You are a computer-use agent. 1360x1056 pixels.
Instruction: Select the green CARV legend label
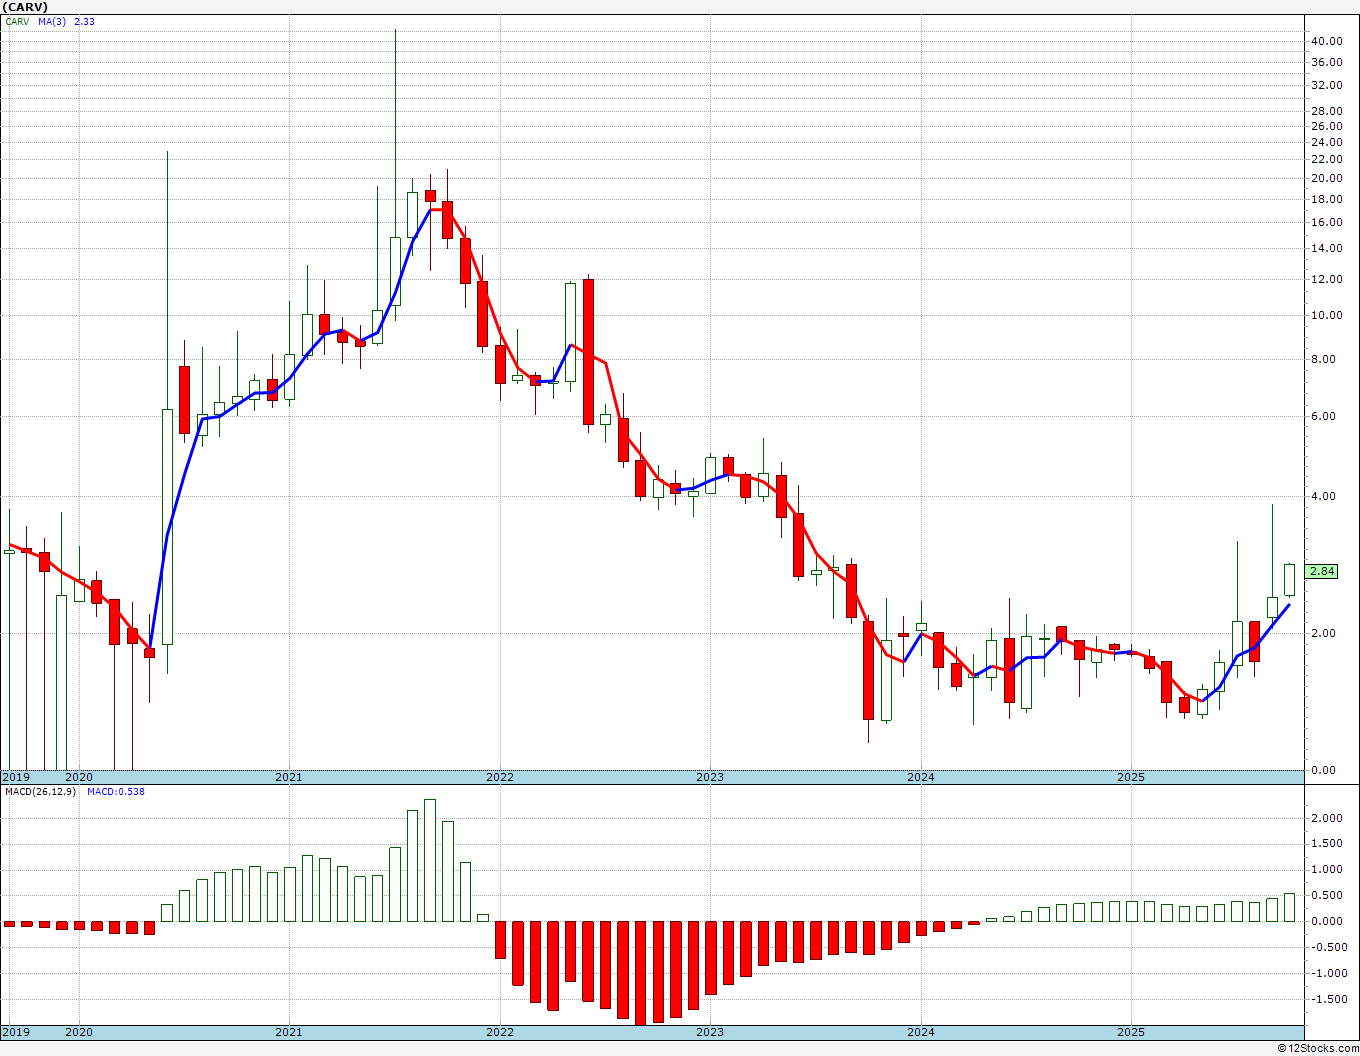coord(17,21)
